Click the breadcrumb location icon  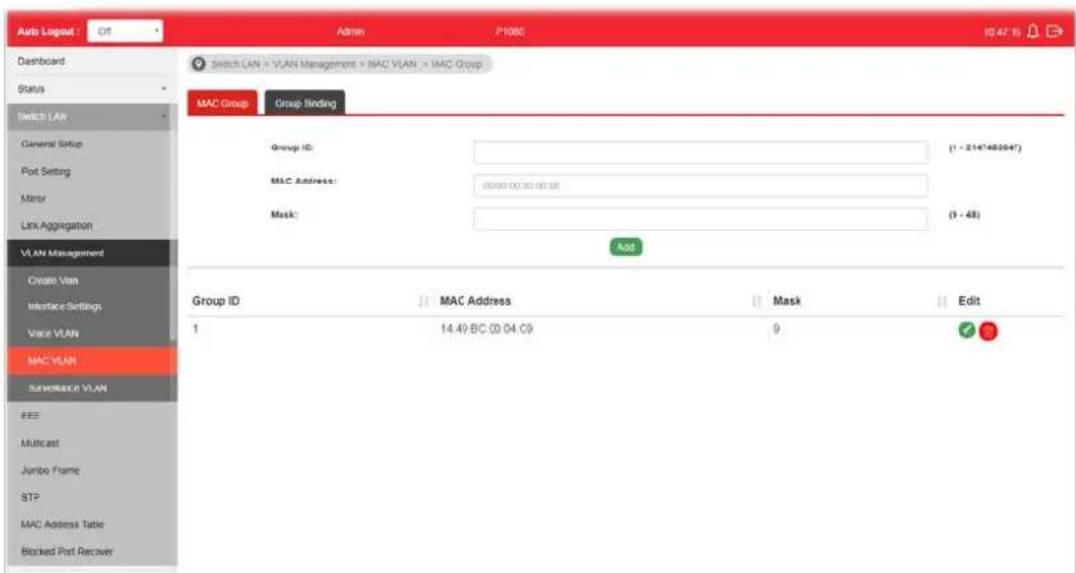pyautogui.click(x=199, y=64)
